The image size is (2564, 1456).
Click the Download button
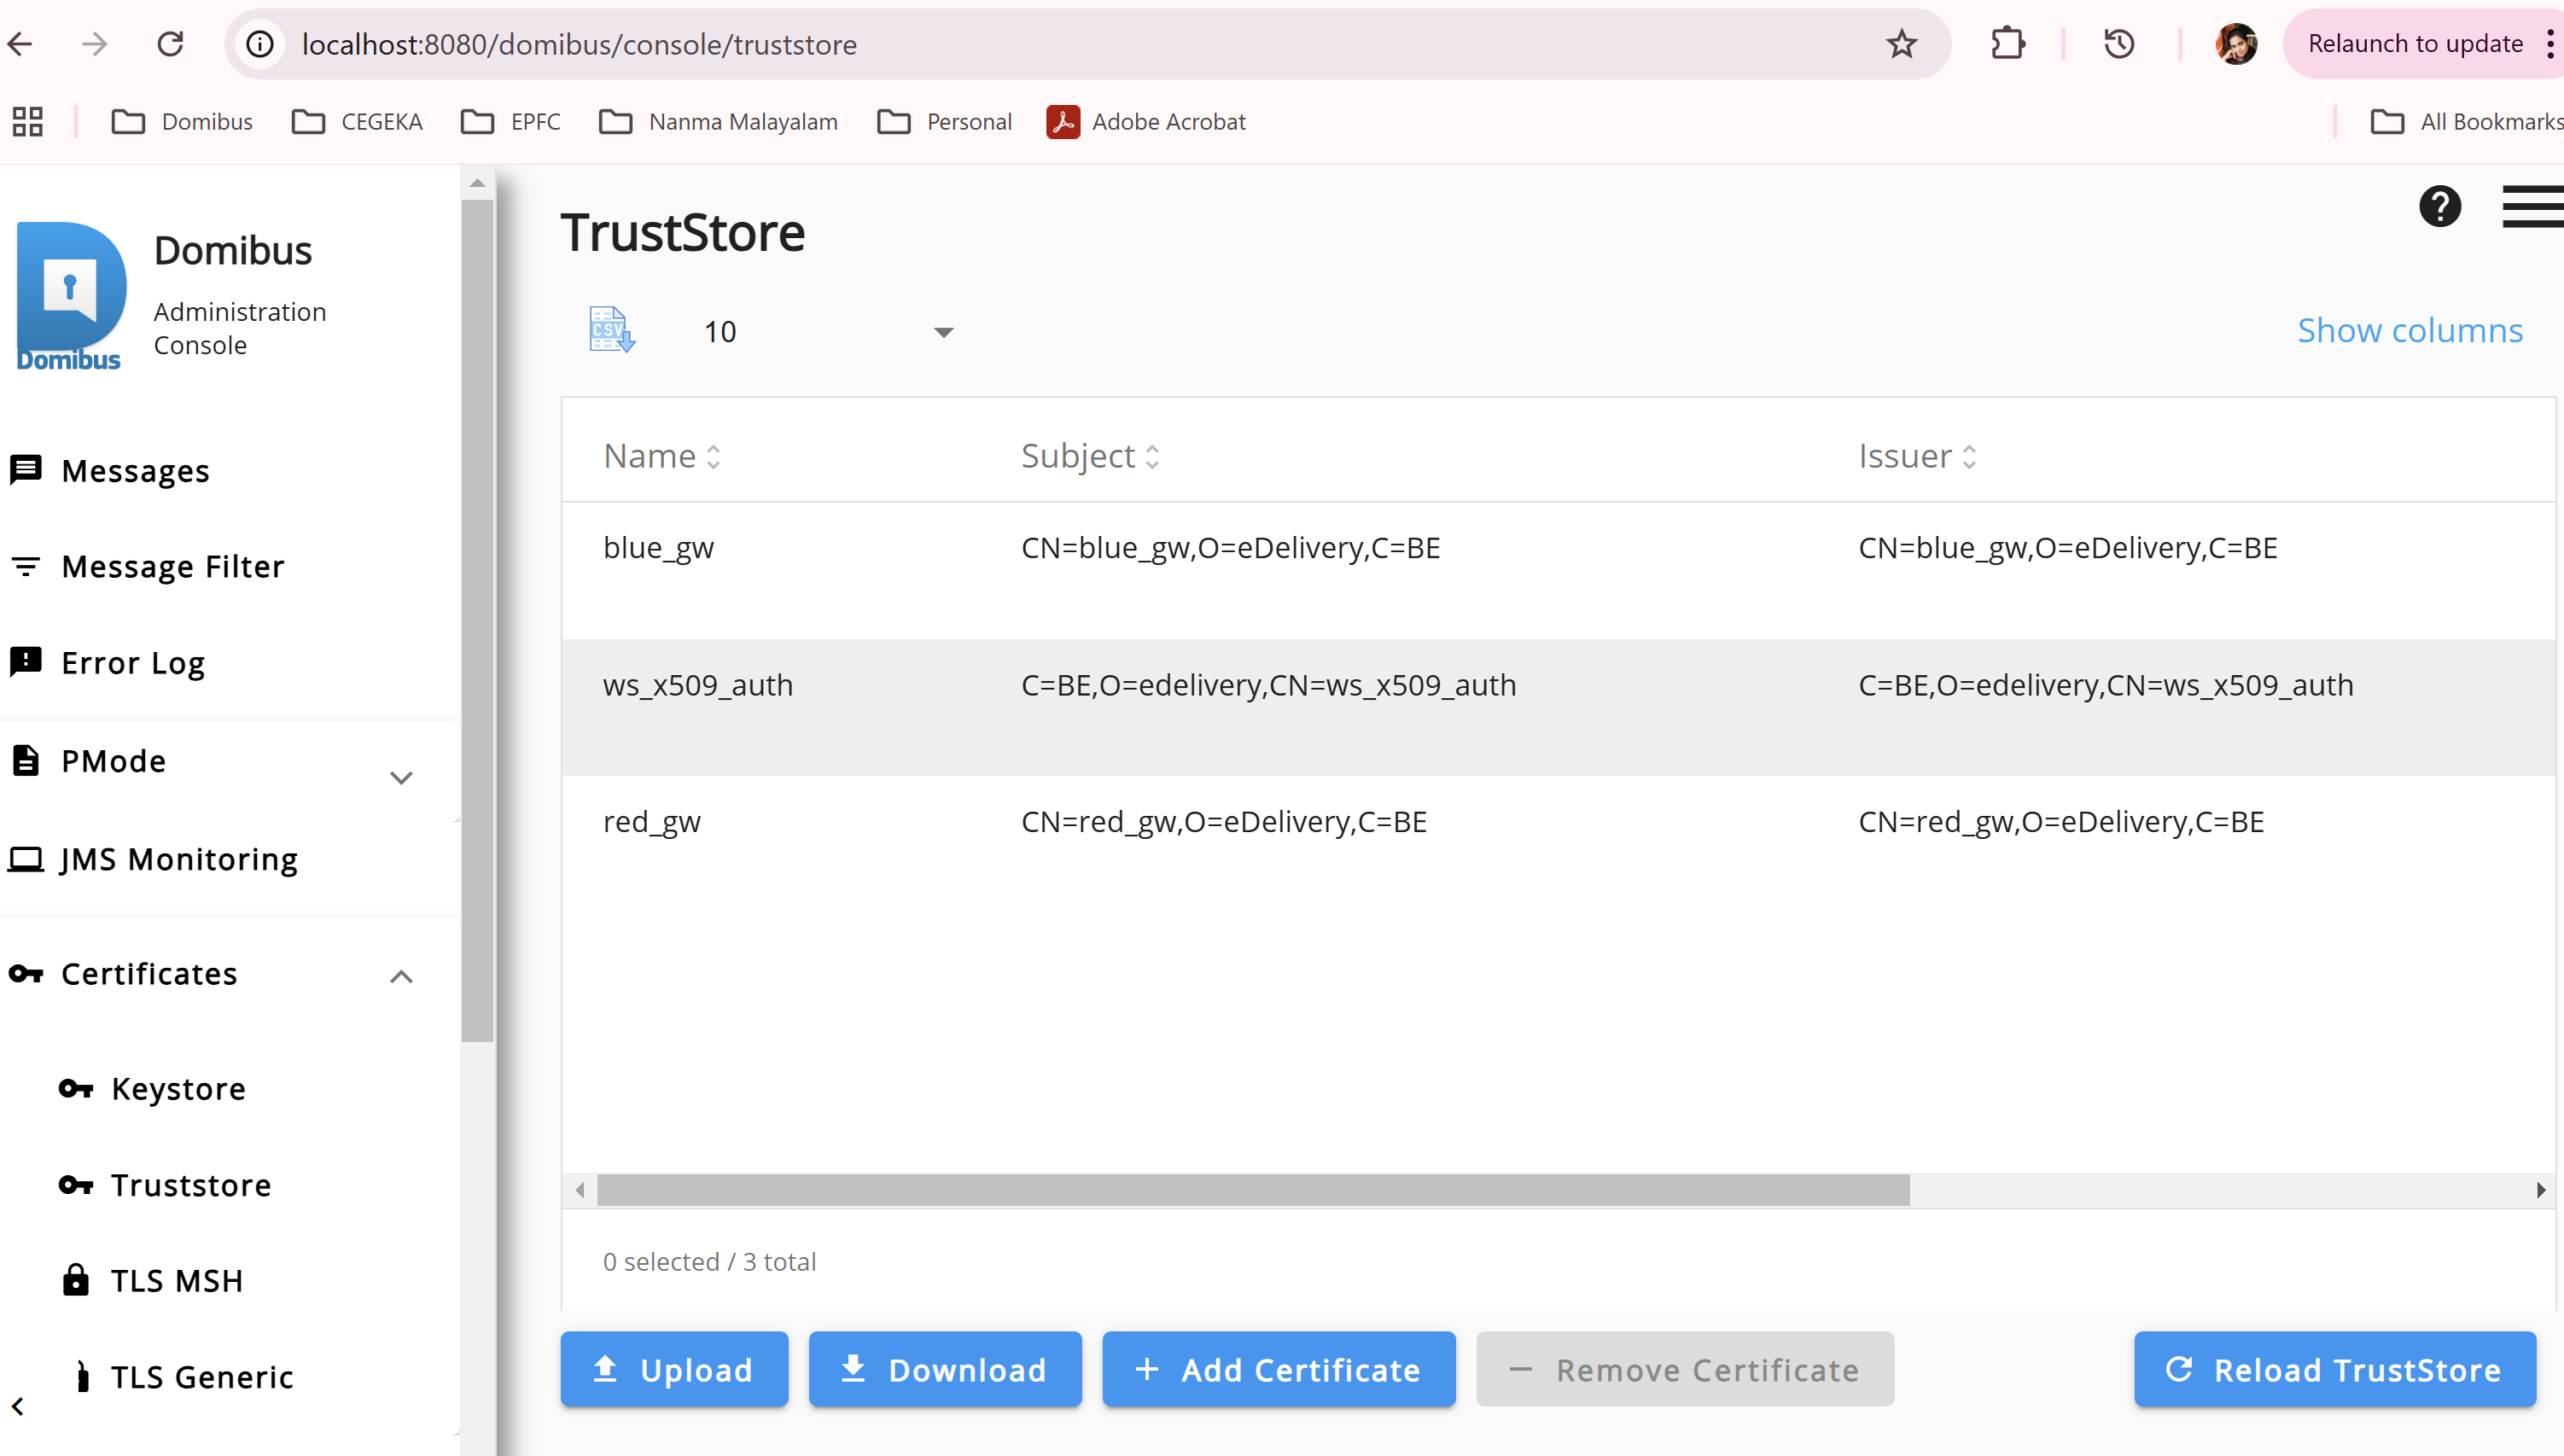tap(945, 1368)
